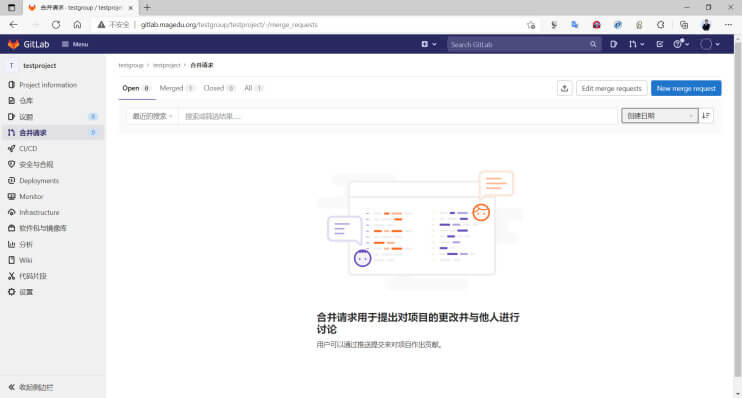
Task: Open Packages & Registries (软件包) item
Action: pos(43,228)
